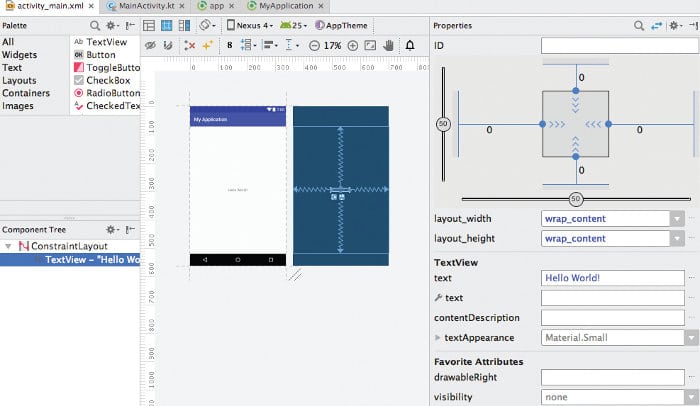Select the Pan hand tool
The width and height of the screenshot is (700, 406).
pyautogui.click(x=389, y=45)
